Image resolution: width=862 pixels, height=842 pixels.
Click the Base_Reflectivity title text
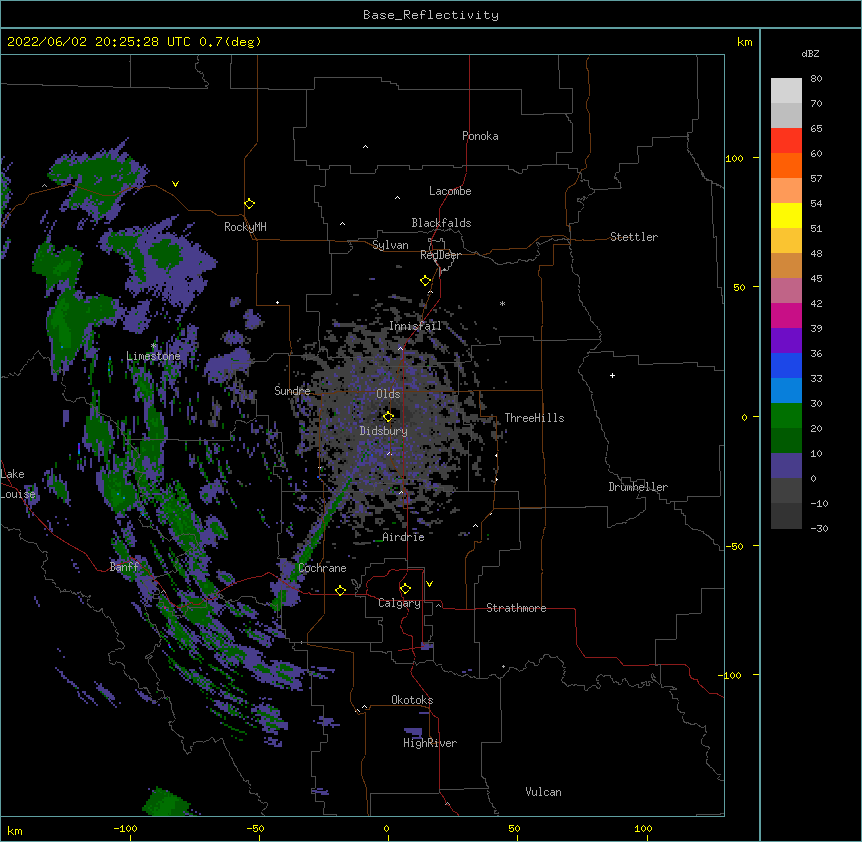point(431,15)
